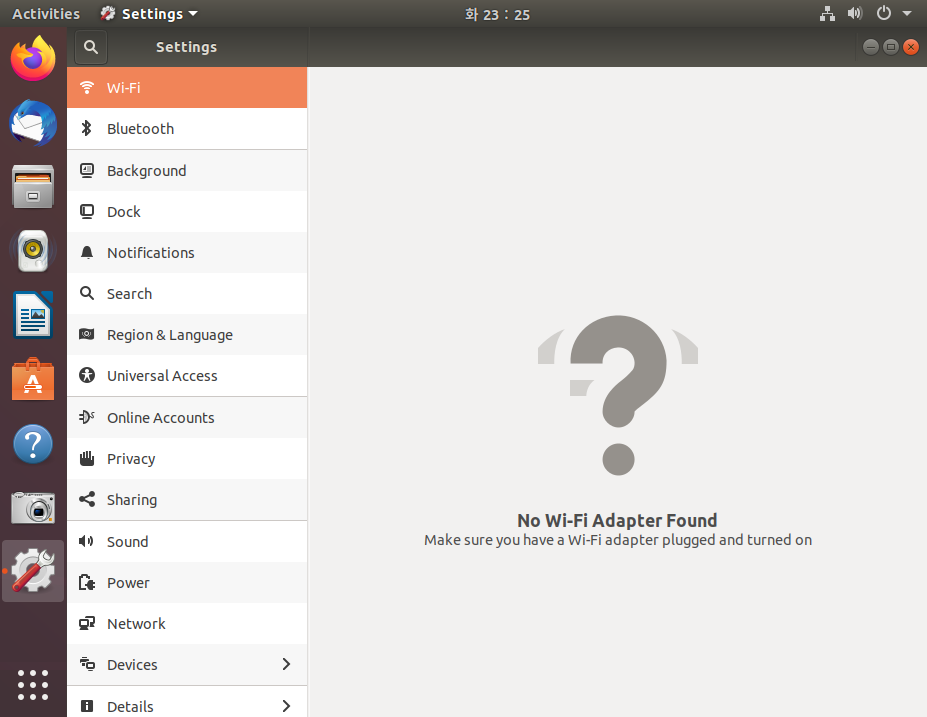The width and height of the screenshot is (927, 717).
Task: Open Files manager from the dock
Action: (33, 187)
